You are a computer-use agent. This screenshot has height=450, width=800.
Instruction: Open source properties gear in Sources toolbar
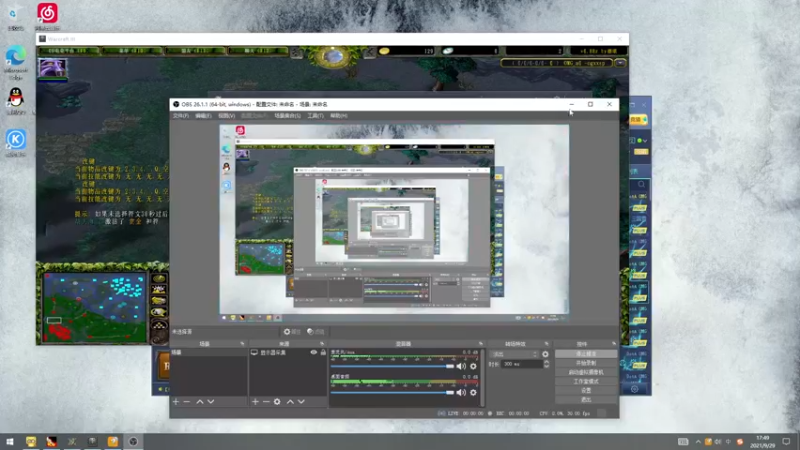coord(277,402)
